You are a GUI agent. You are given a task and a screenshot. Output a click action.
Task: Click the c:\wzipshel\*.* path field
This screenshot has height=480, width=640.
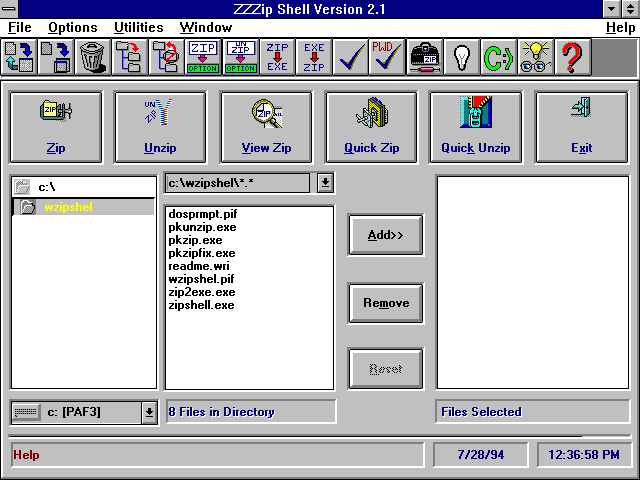(x=237, y=183)
